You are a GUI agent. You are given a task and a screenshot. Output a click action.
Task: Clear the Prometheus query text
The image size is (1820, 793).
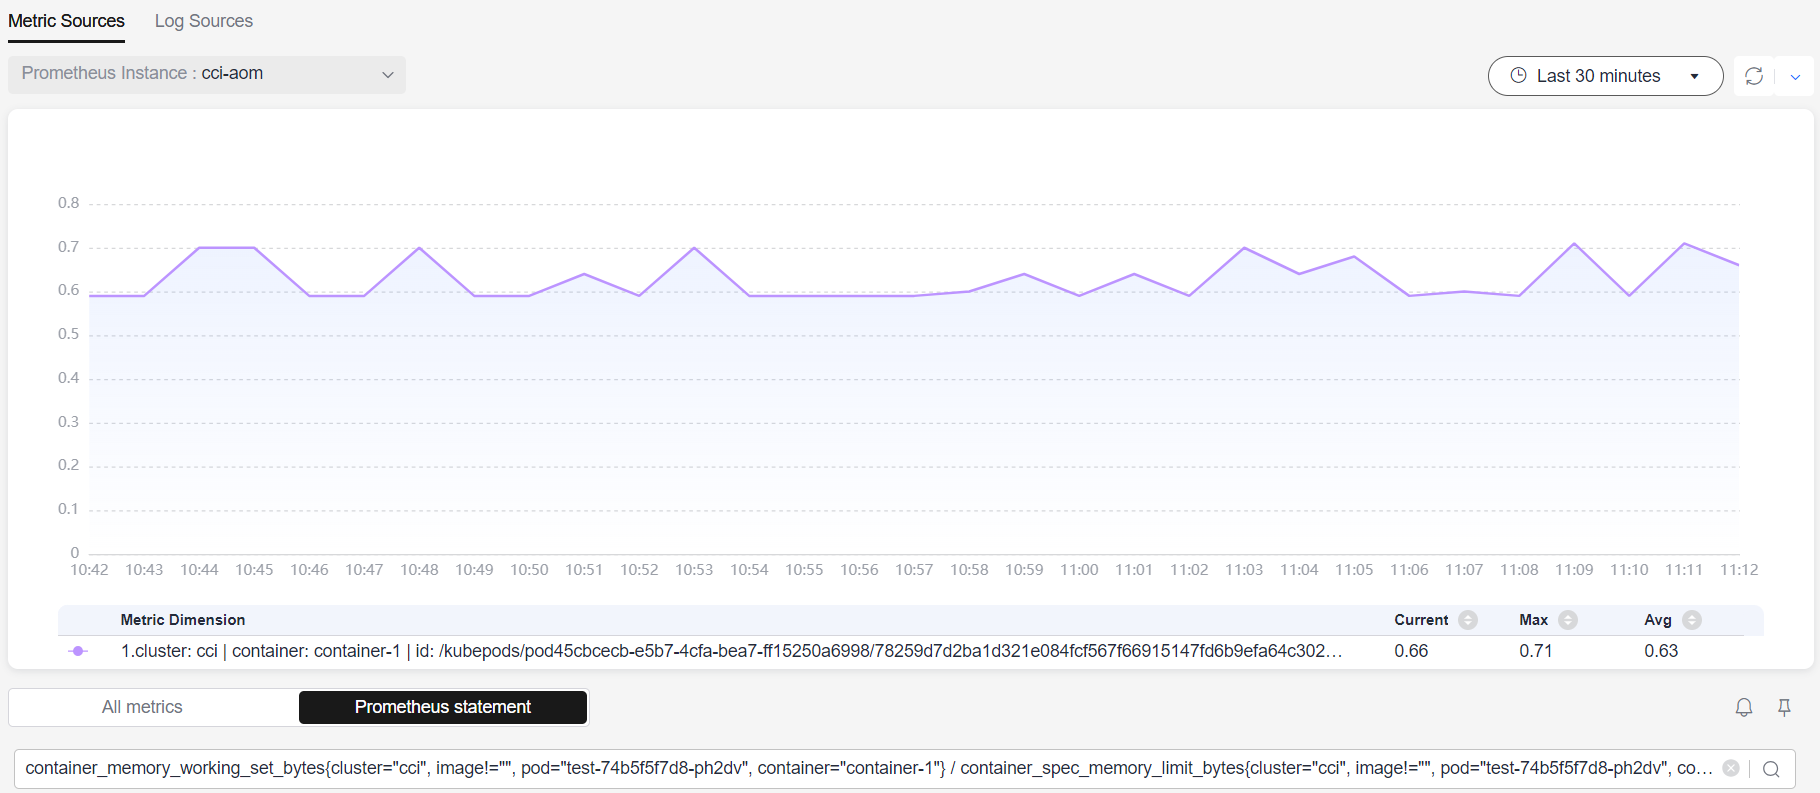pos(1730,768)
